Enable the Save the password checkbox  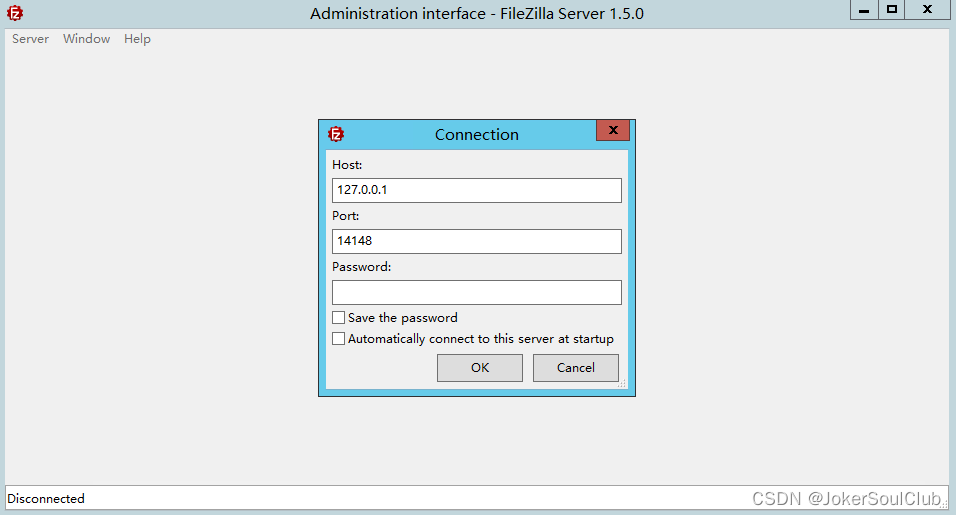tap(339, 318)
